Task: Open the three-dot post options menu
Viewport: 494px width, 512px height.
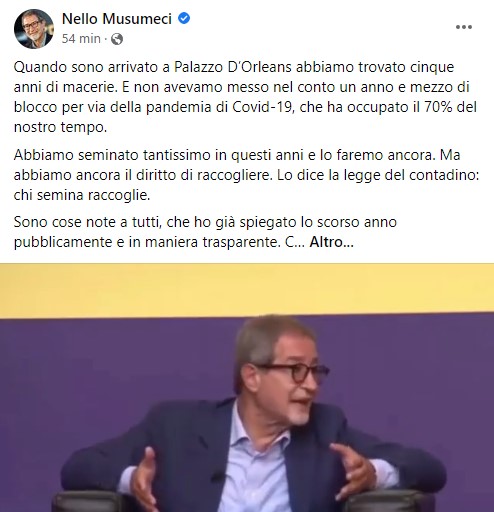Action: point(464,27)
